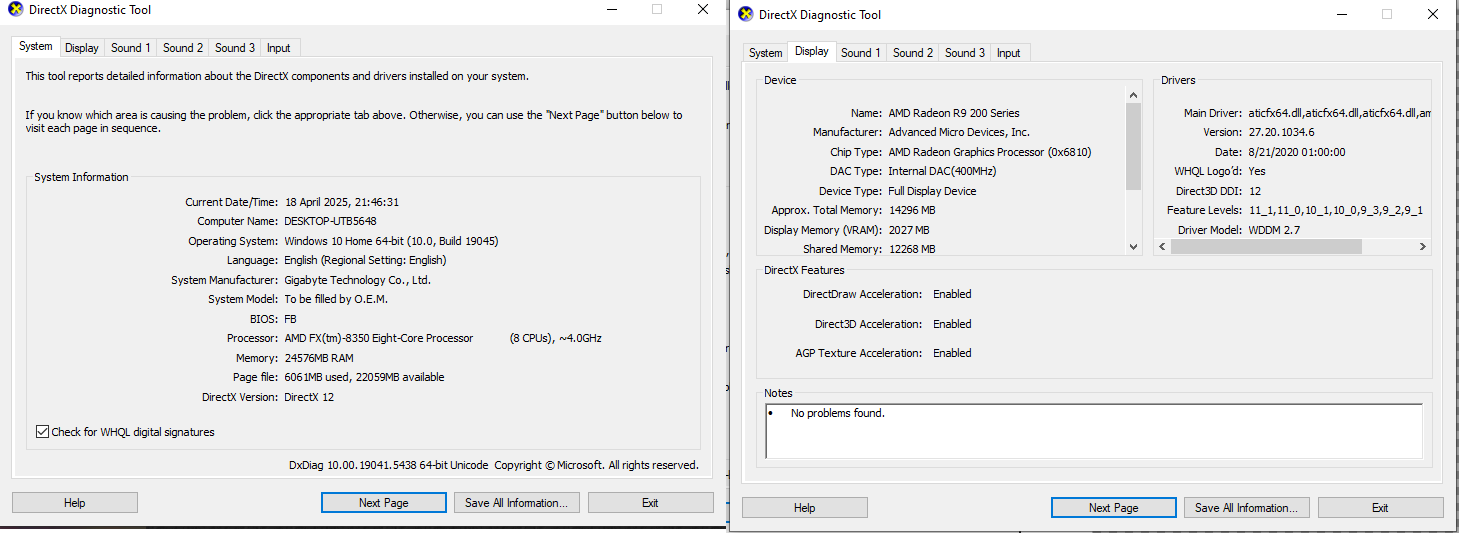Click Next Page in right window
The height and width of the screenshot is (533, 1459).
(x=1114, y=508)
